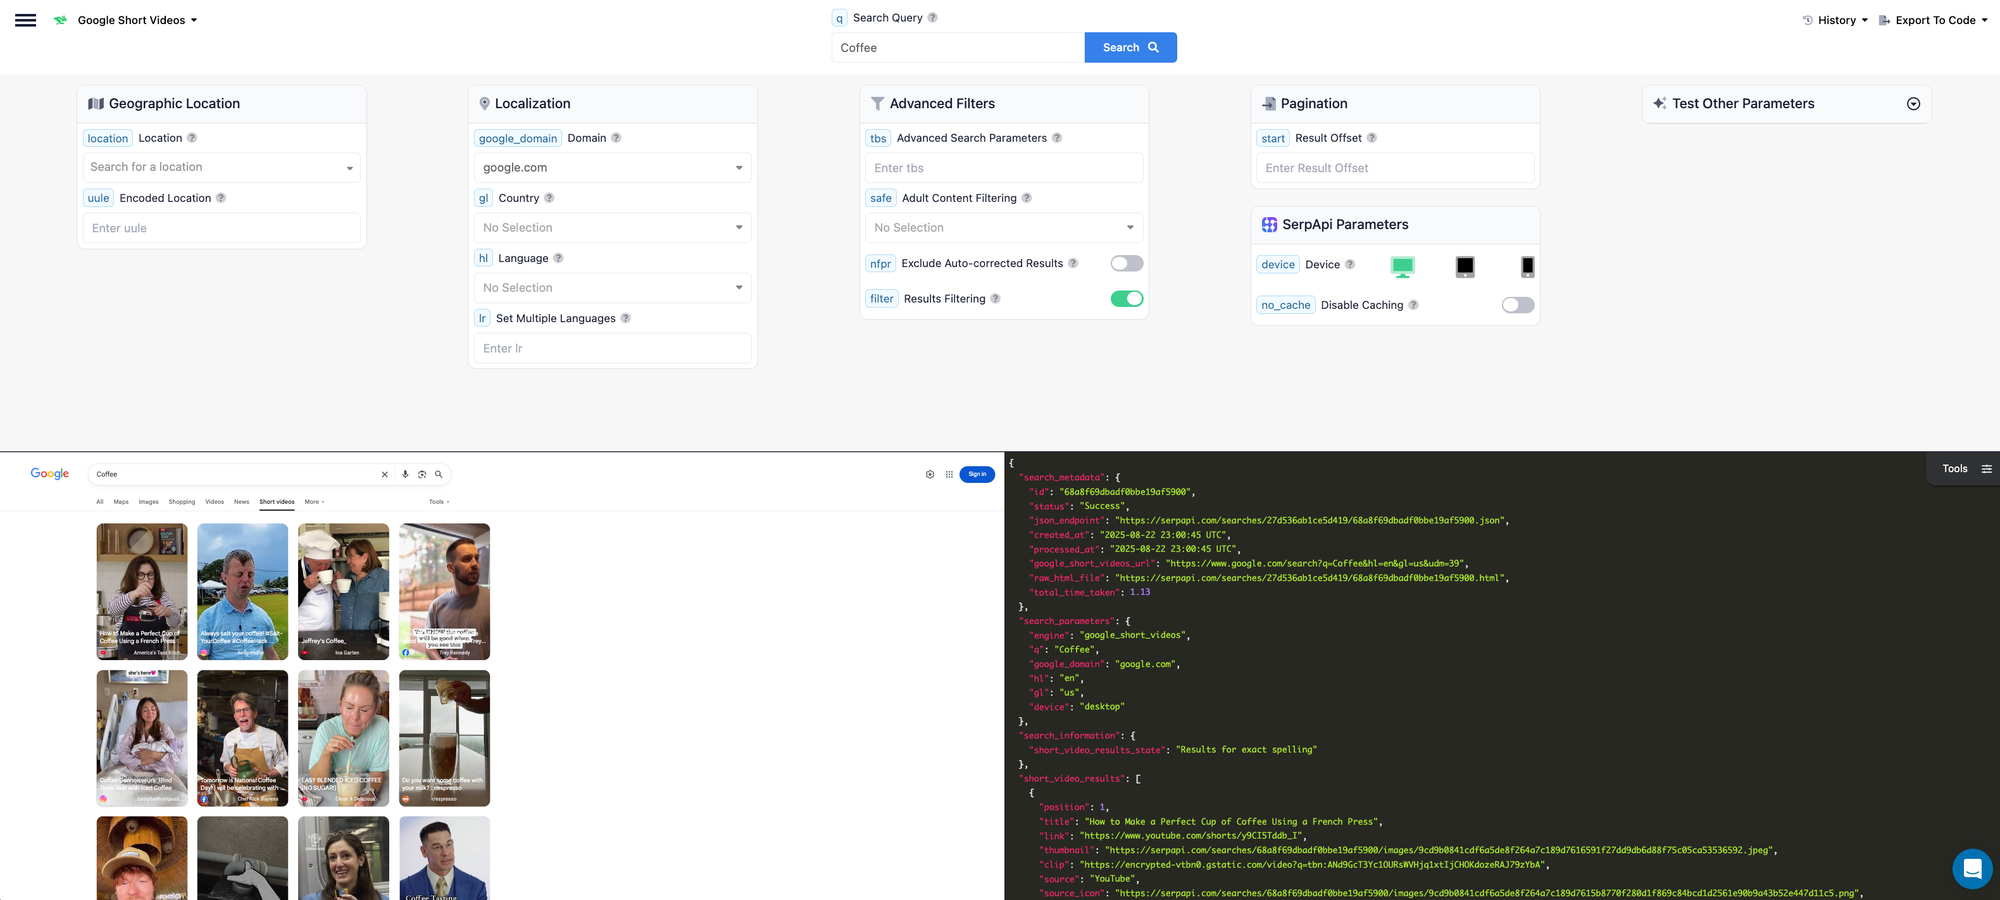
Task: Open Tools dropdown in Google preview
Action: (x=439, y=502)
